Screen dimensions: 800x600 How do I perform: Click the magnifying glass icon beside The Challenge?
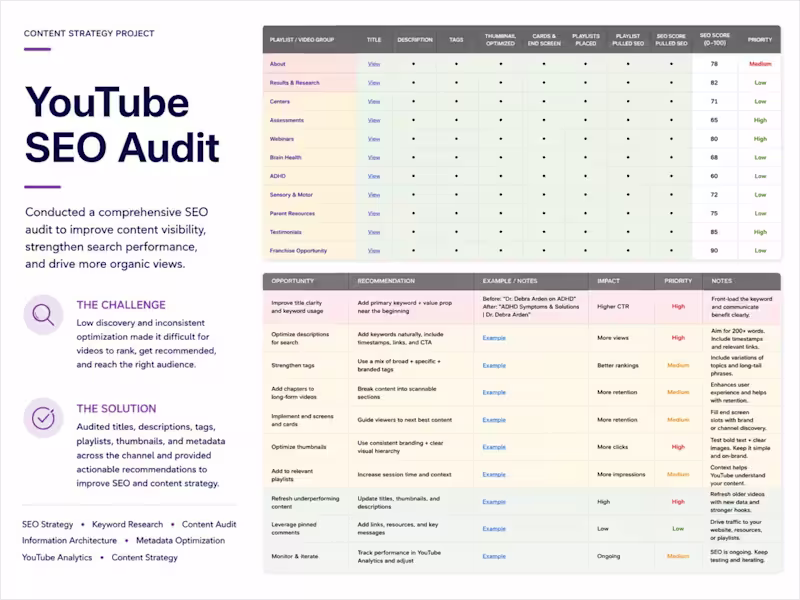[43, 315]
